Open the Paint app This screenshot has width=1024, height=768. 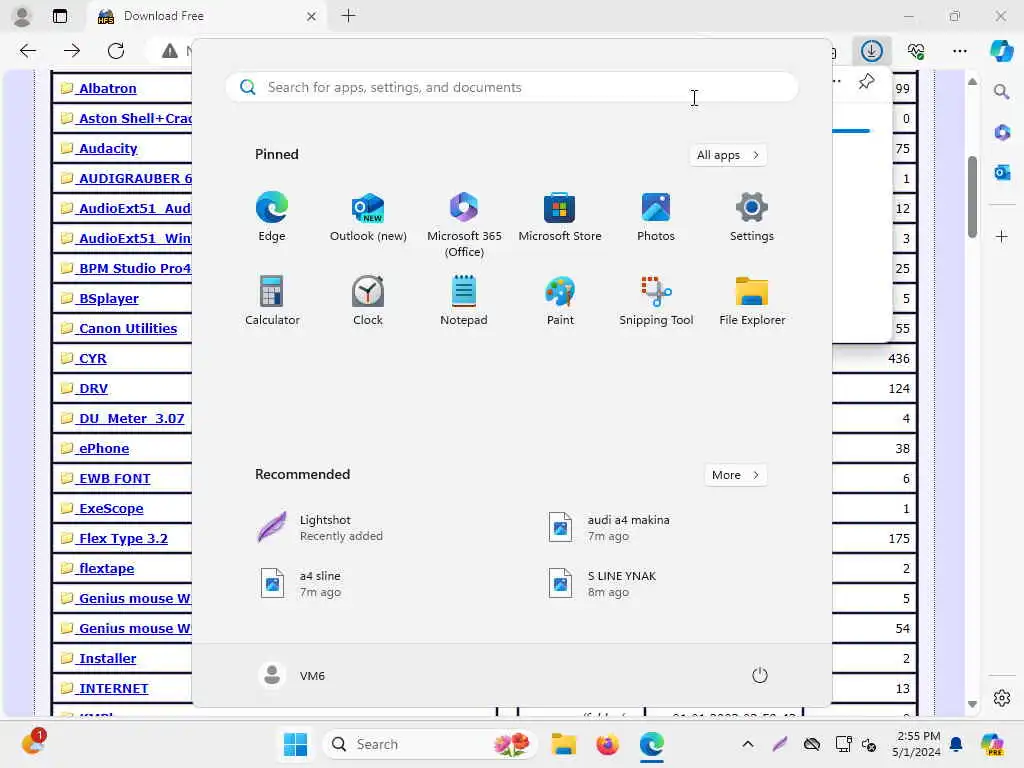tap(560, 300)
